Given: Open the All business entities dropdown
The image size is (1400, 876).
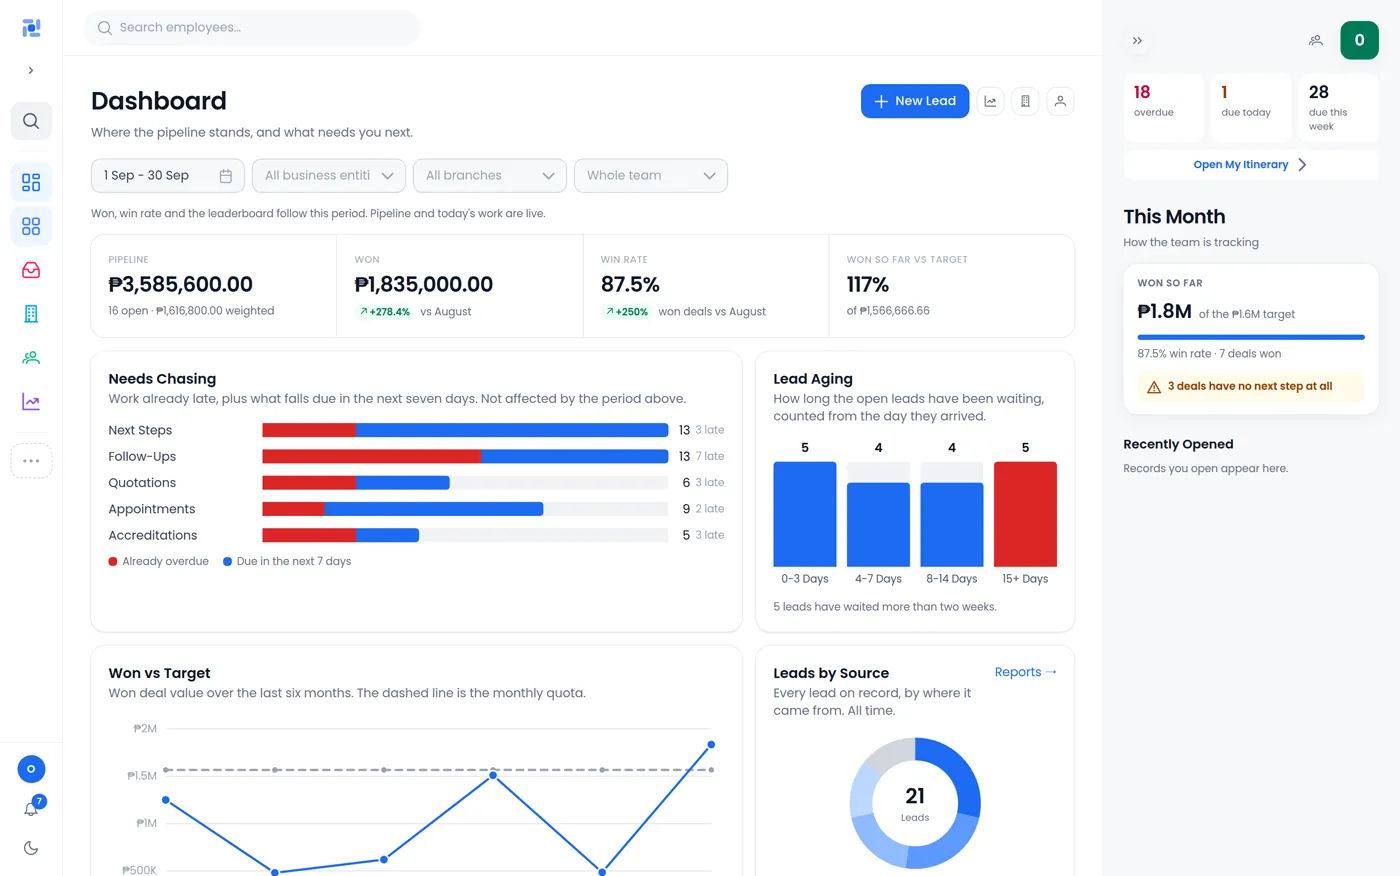Looking at the screenshot, I should (x=329, y=175).
